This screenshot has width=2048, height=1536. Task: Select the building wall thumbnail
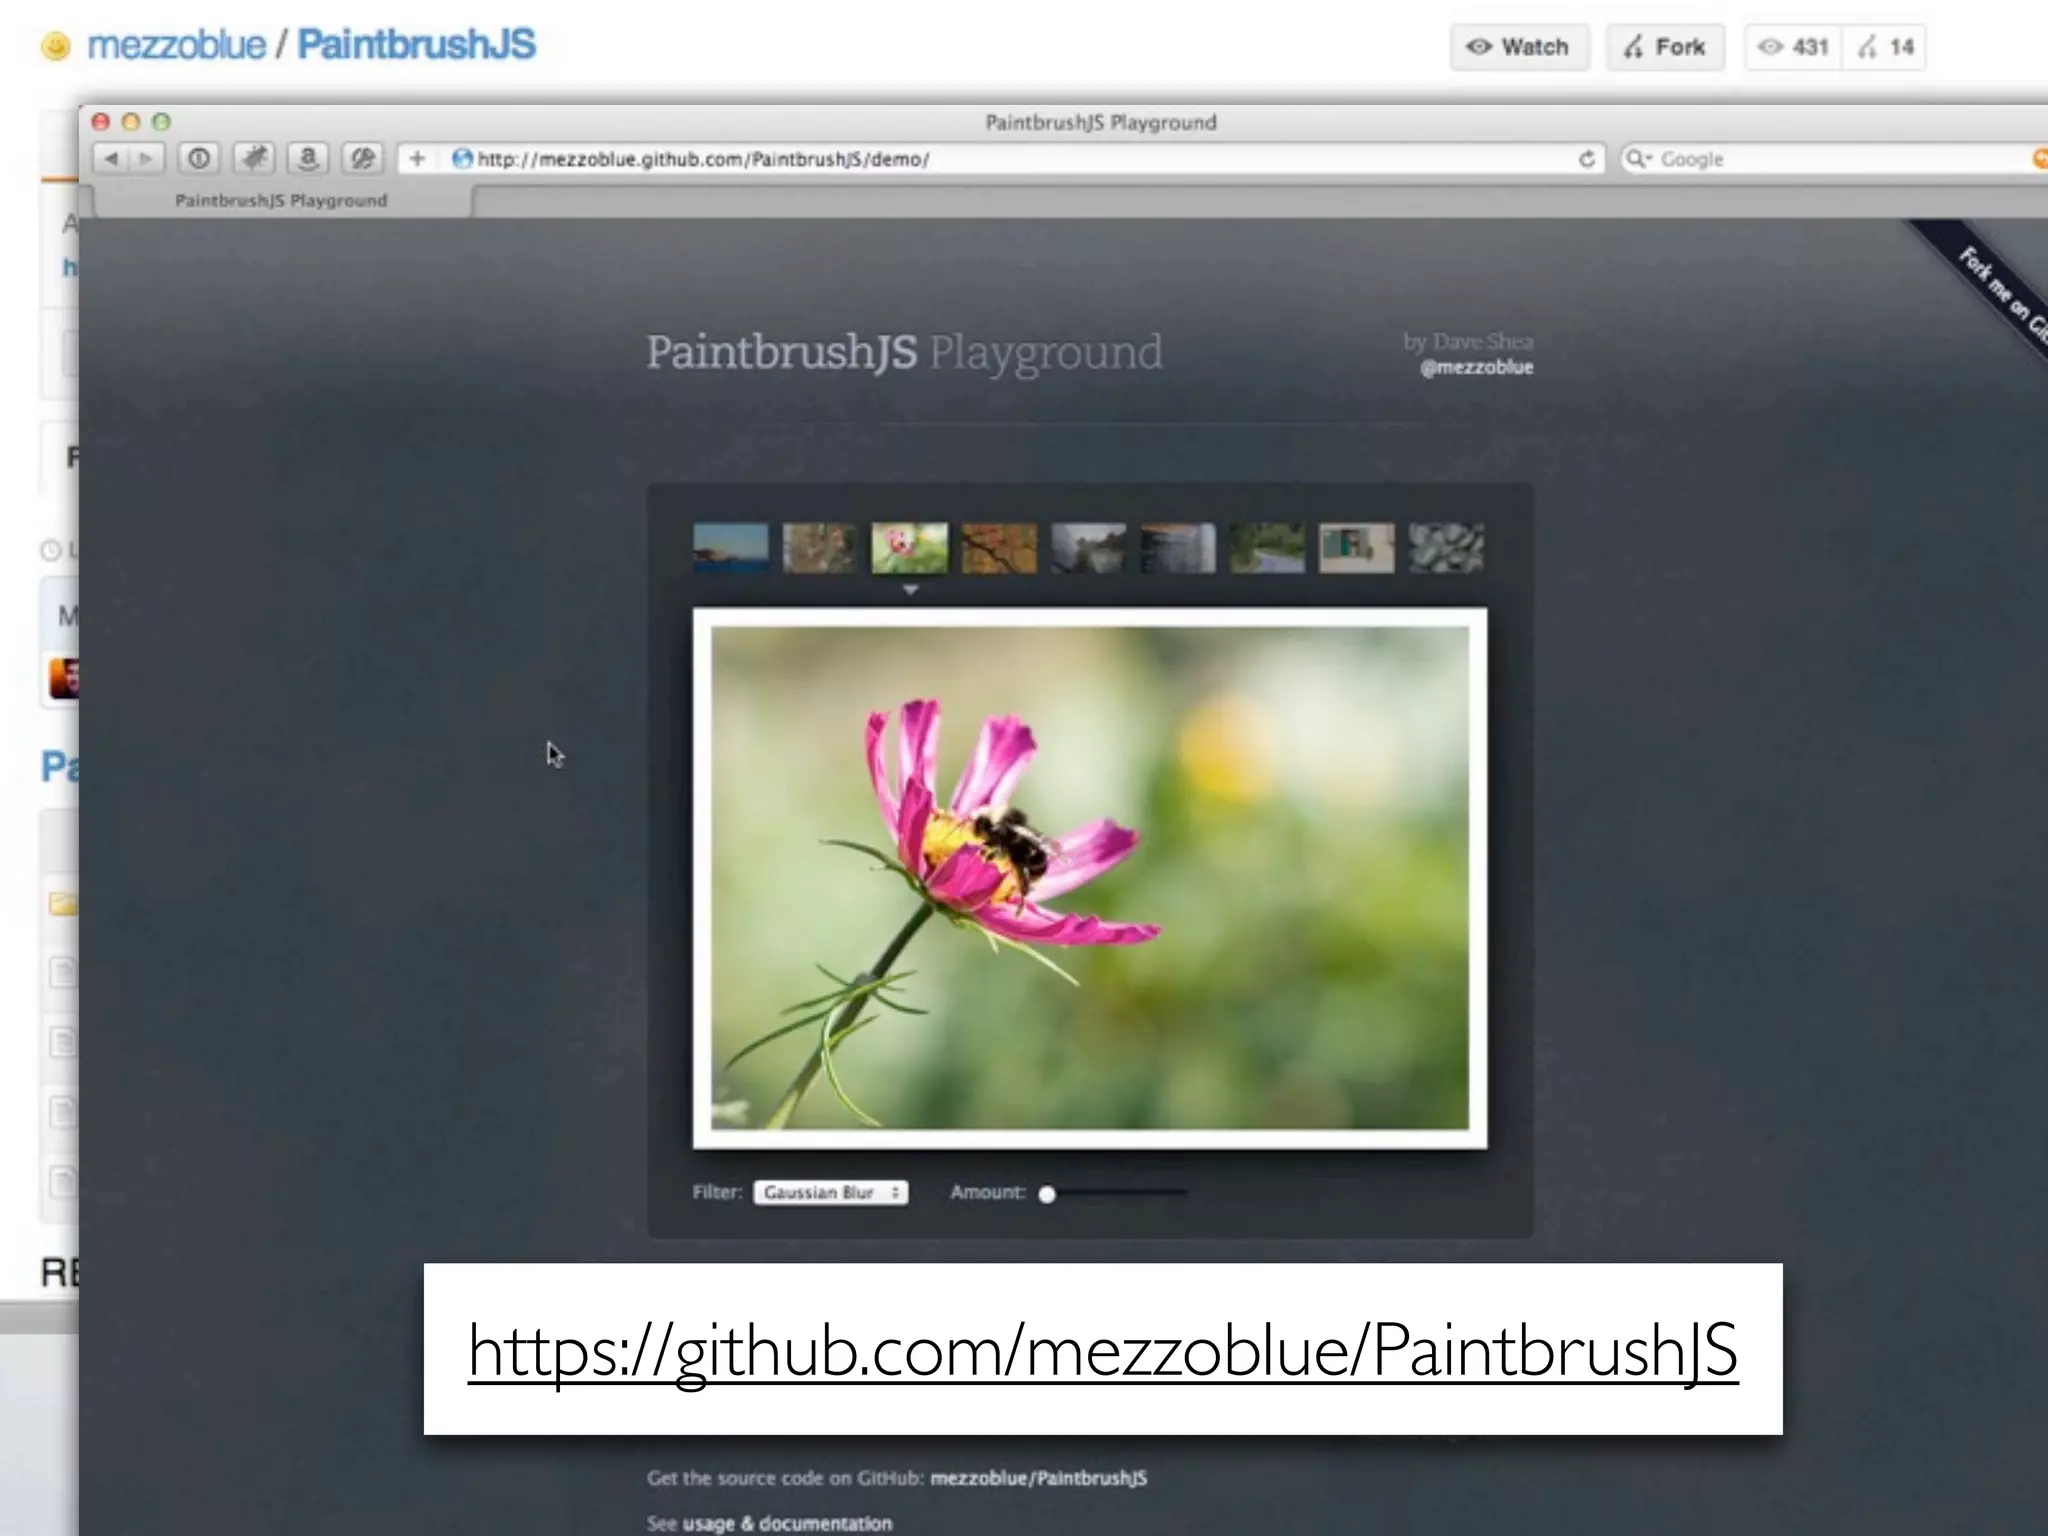(x=1357, y=547)
